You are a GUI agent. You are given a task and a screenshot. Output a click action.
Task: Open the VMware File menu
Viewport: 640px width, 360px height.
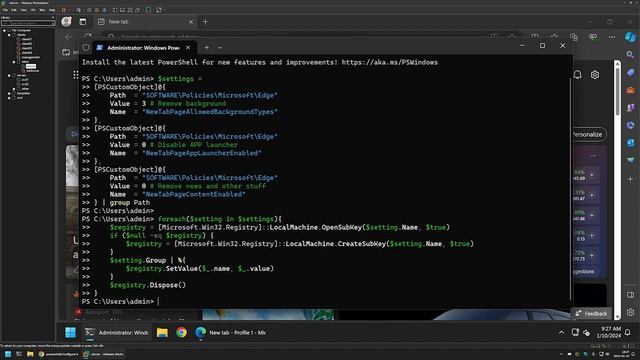coord(5,10)
